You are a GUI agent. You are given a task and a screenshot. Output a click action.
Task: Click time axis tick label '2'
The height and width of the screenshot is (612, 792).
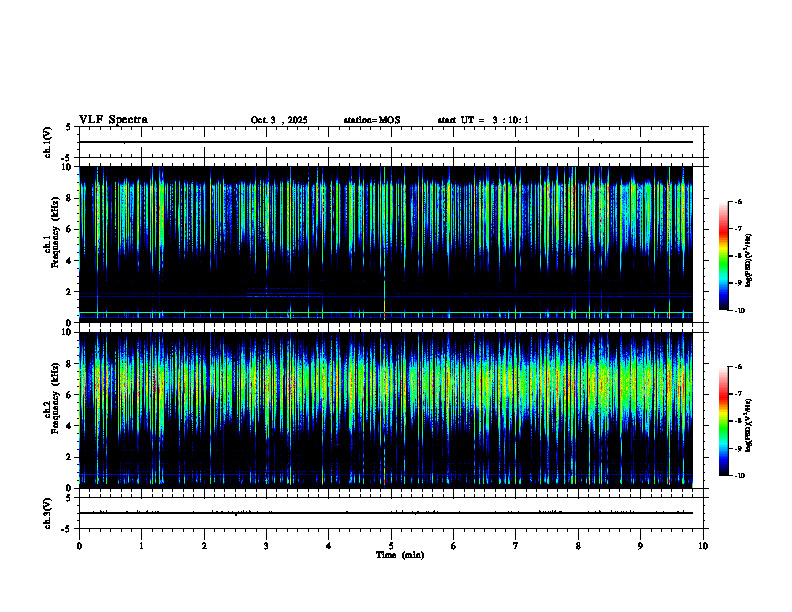coord(204,546)
